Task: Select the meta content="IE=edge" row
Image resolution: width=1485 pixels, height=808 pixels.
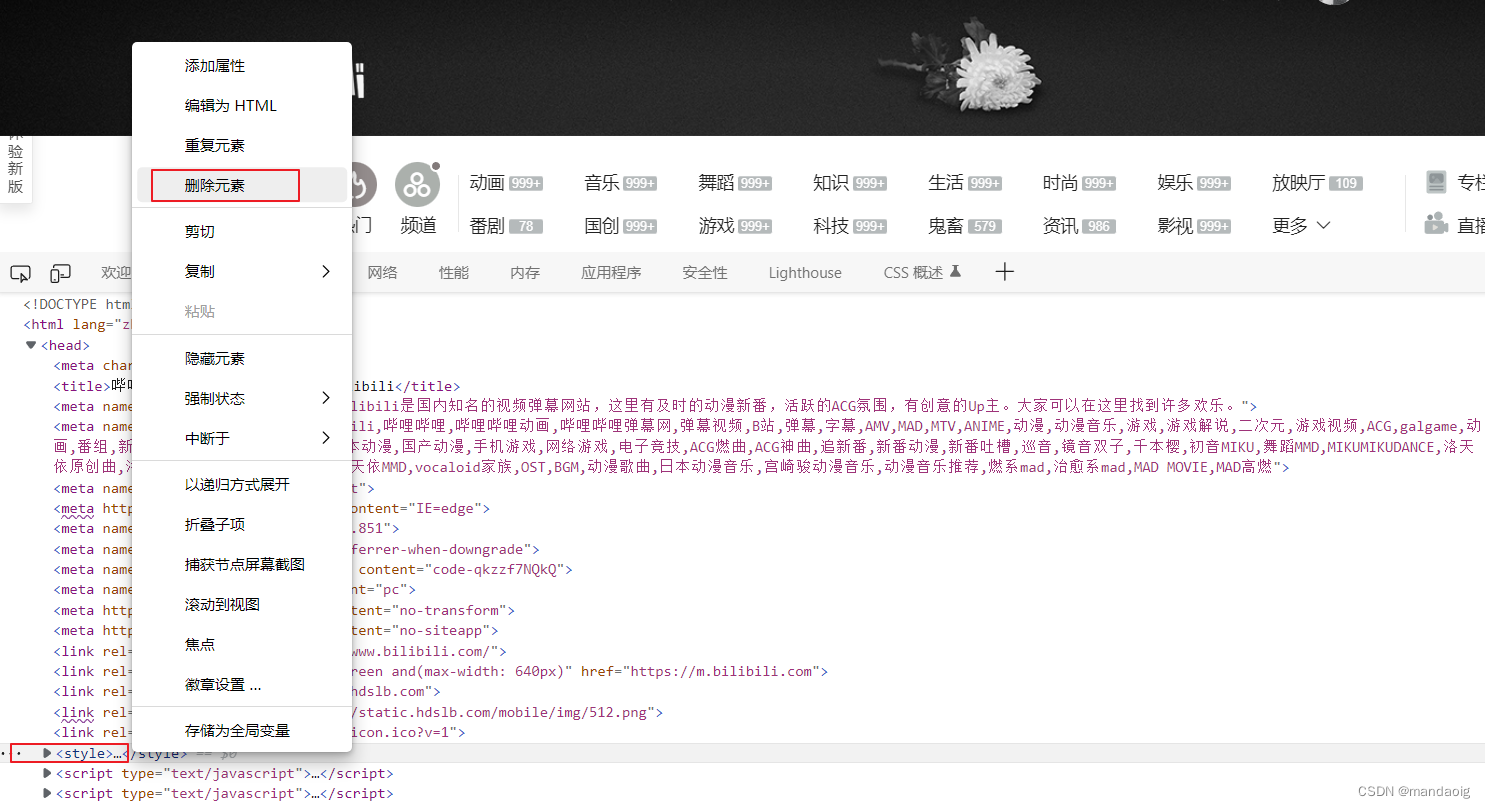Action: pos(742,508)
